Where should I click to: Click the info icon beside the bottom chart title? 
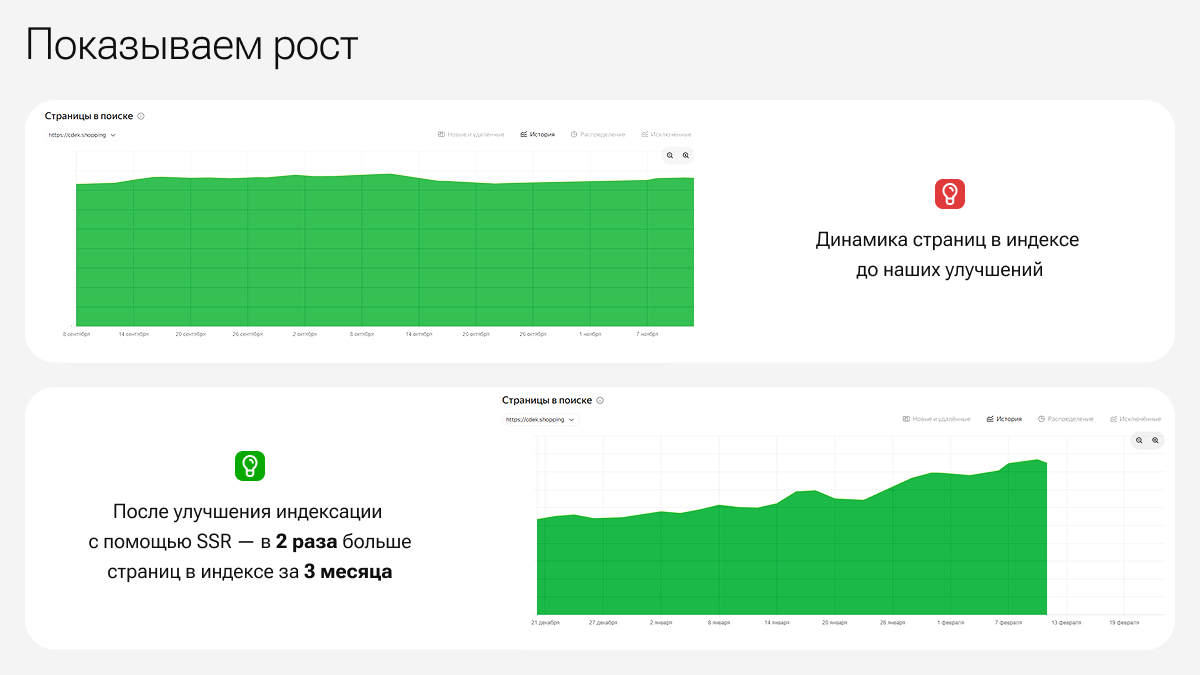(x=600, y=400)
